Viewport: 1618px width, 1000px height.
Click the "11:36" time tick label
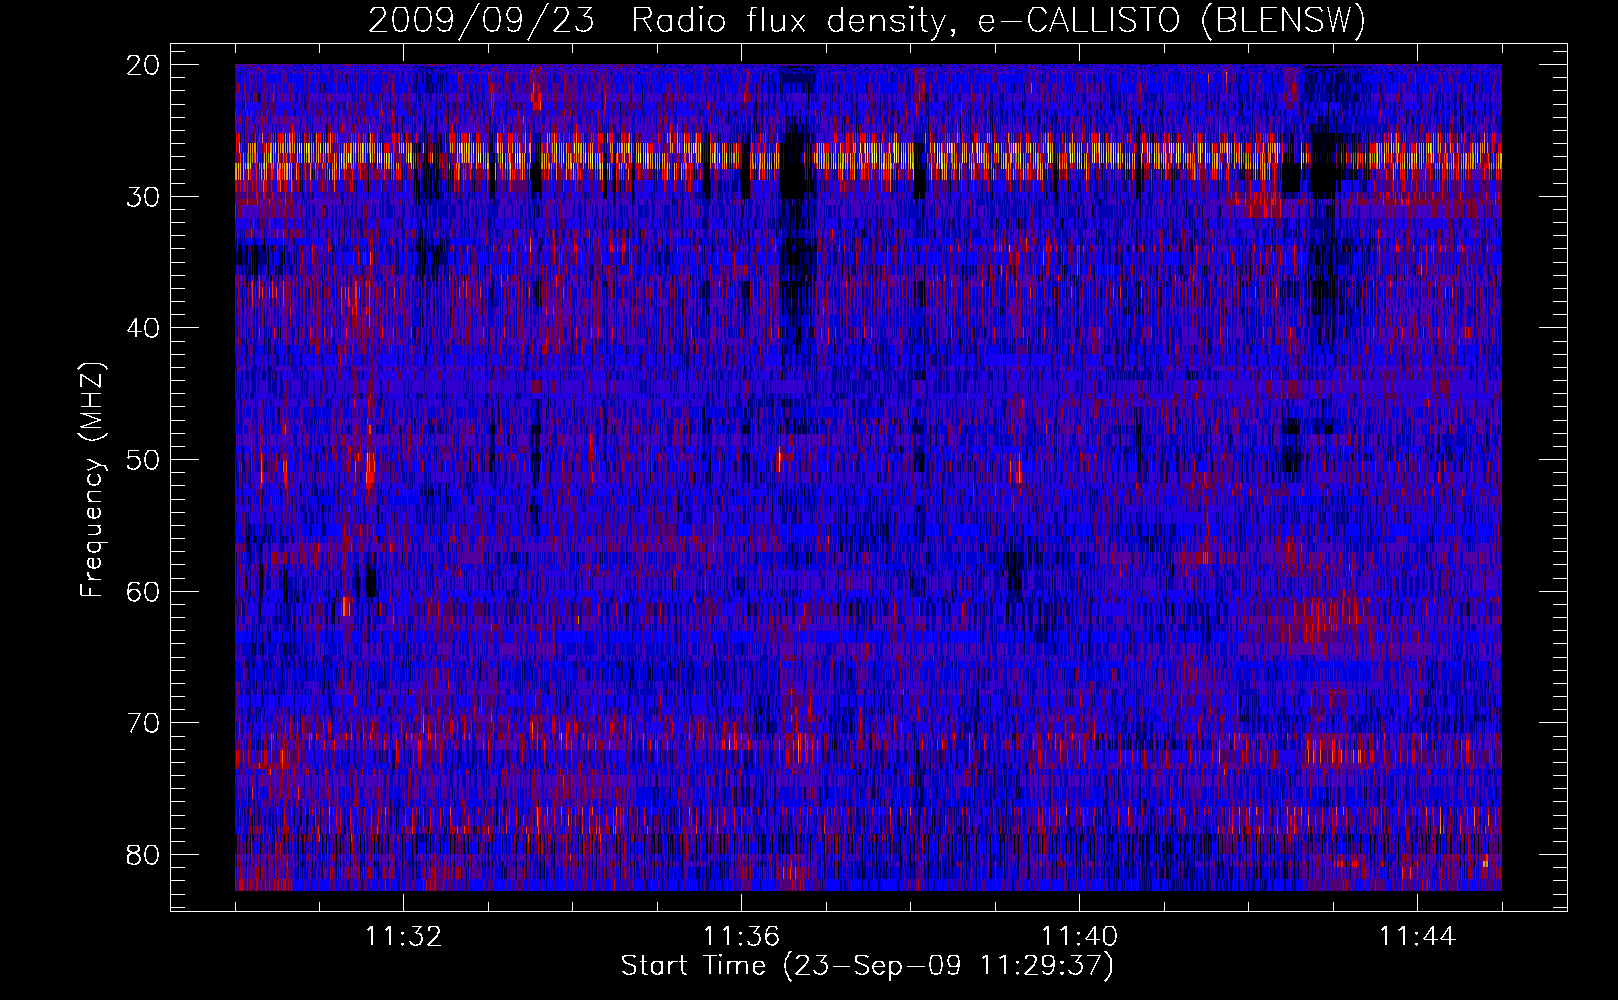point(741,937)
